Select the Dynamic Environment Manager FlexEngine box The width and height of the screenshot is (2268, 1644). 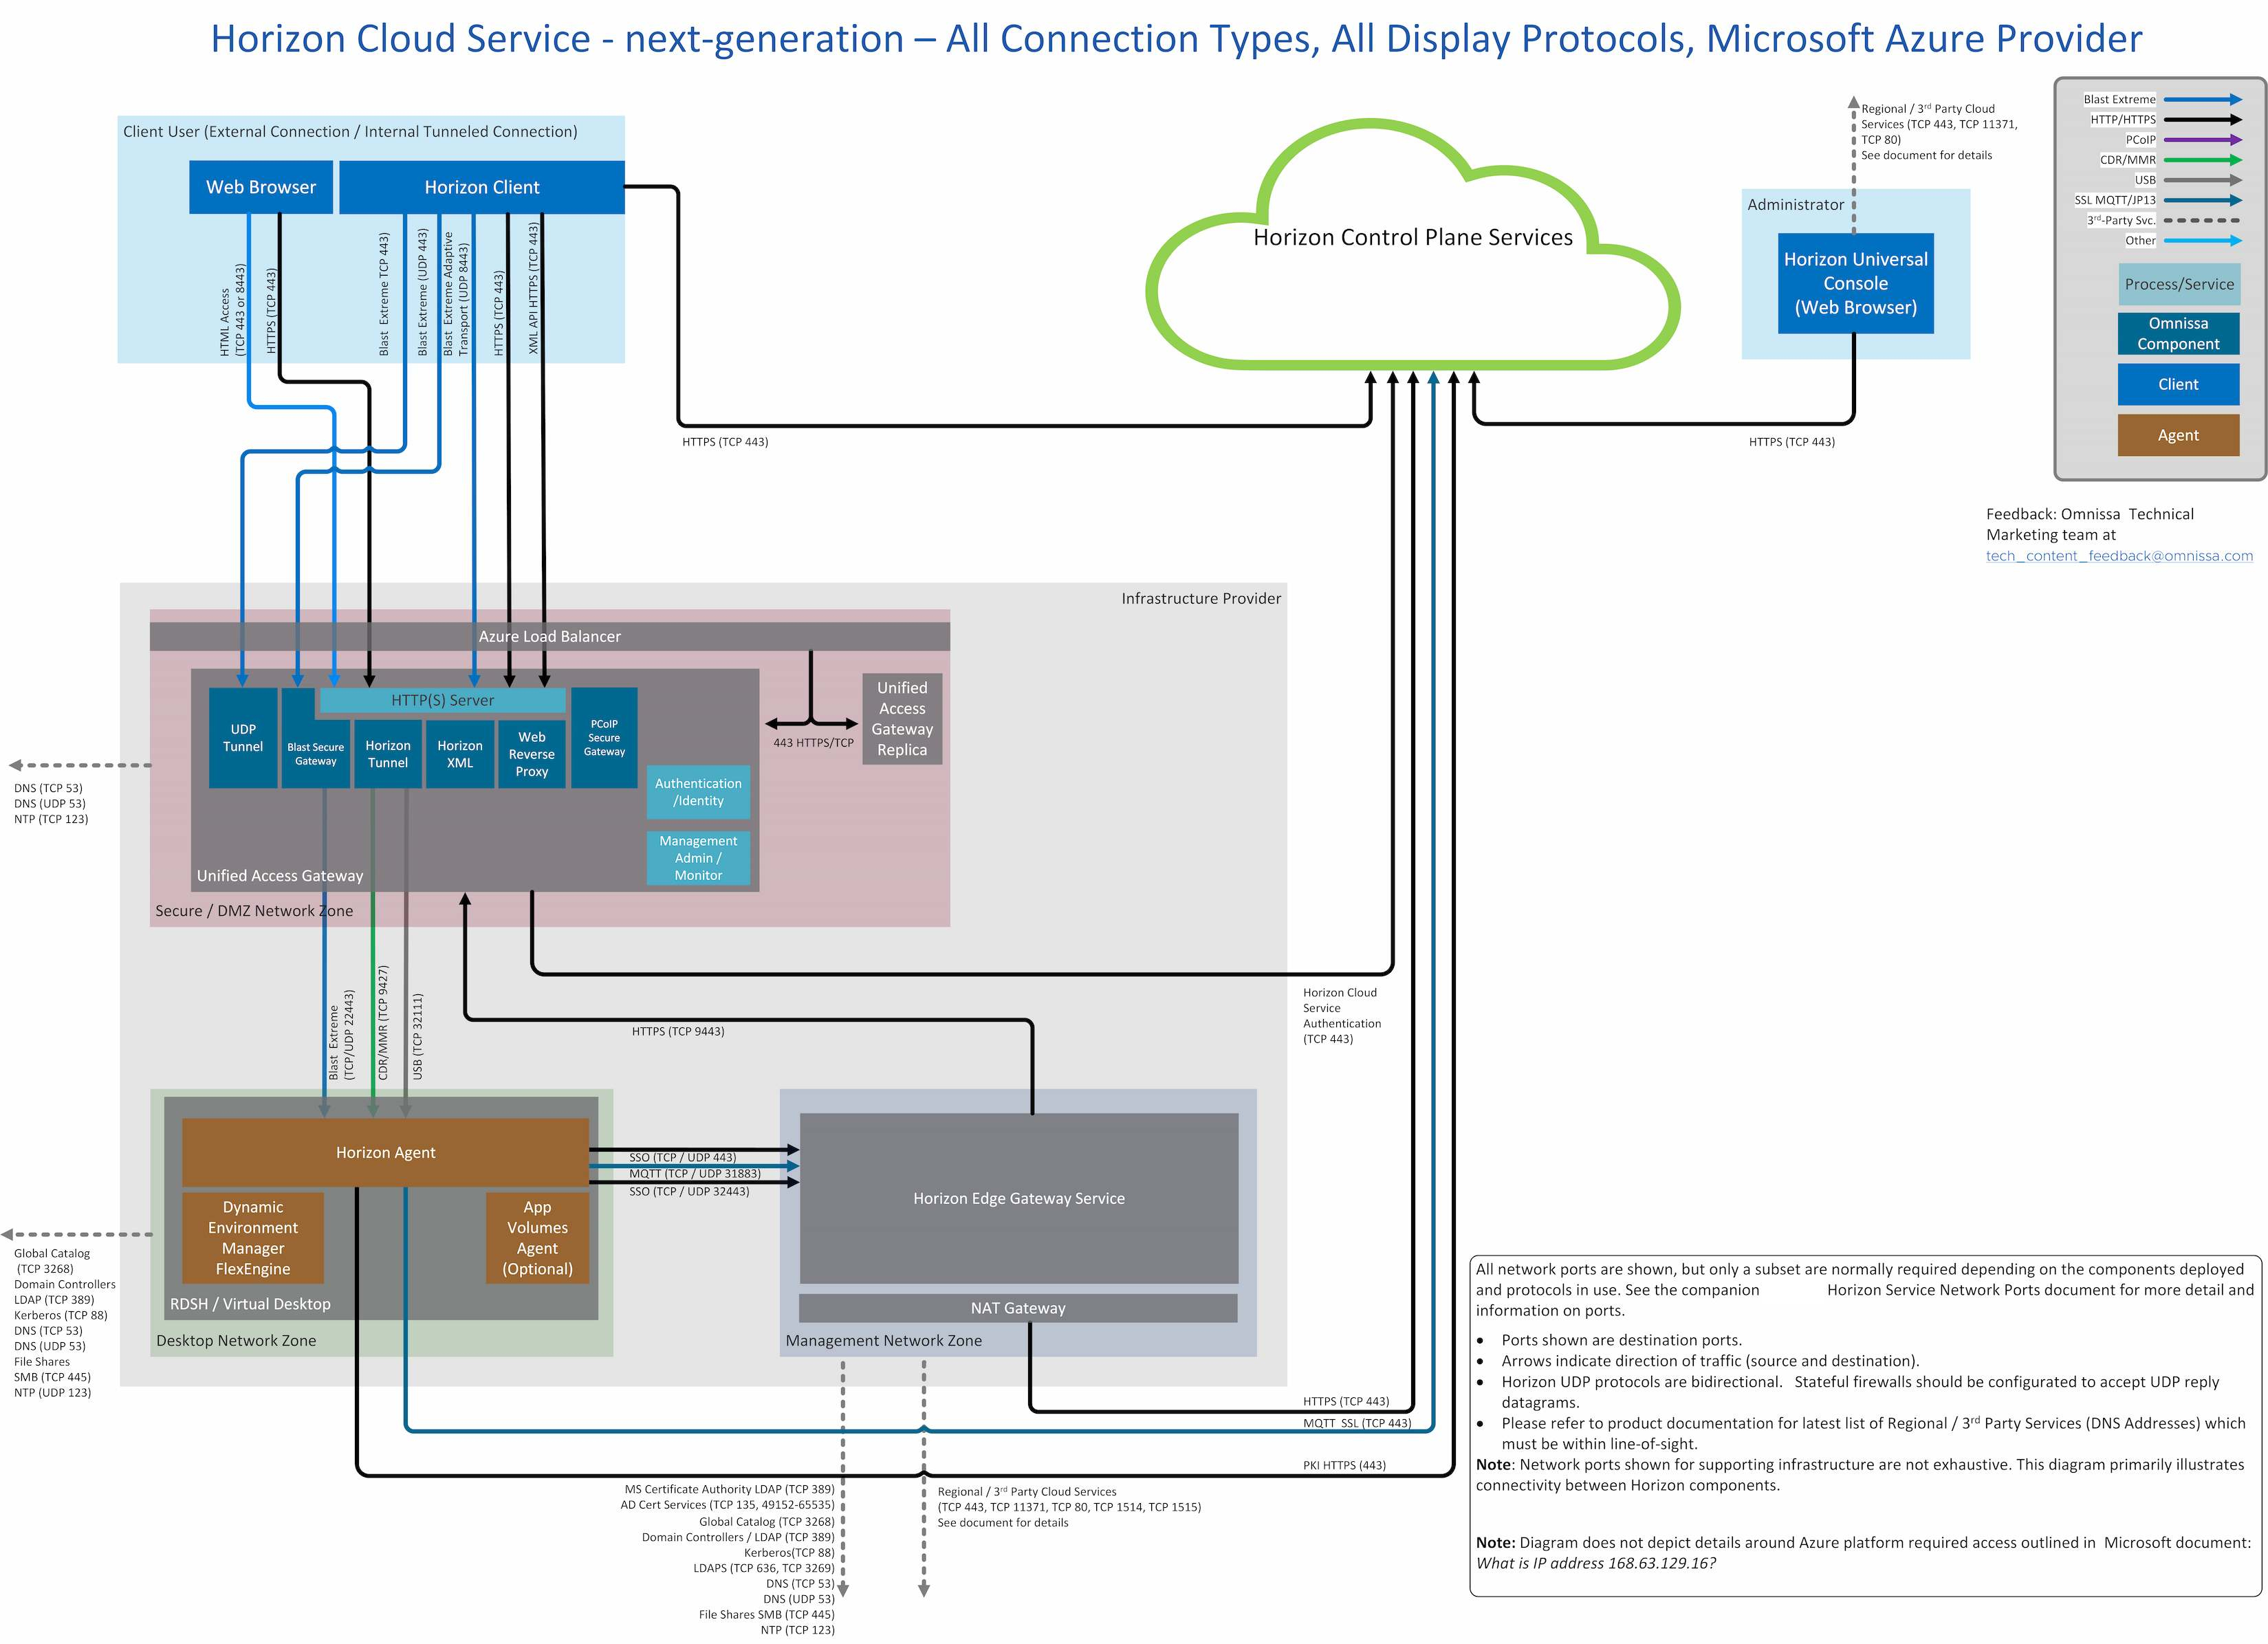[253, 1238]
